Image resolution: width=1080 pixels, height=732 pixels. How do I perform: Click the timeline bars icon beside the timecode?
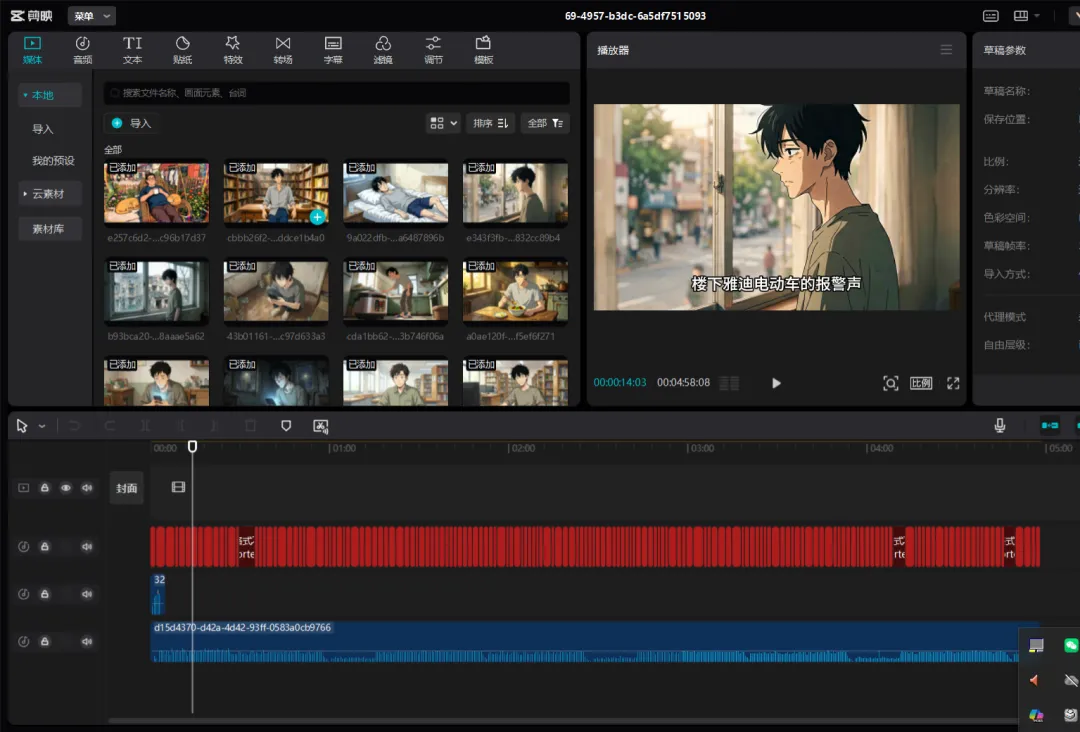pyautogui.click(x=729, y=383)
